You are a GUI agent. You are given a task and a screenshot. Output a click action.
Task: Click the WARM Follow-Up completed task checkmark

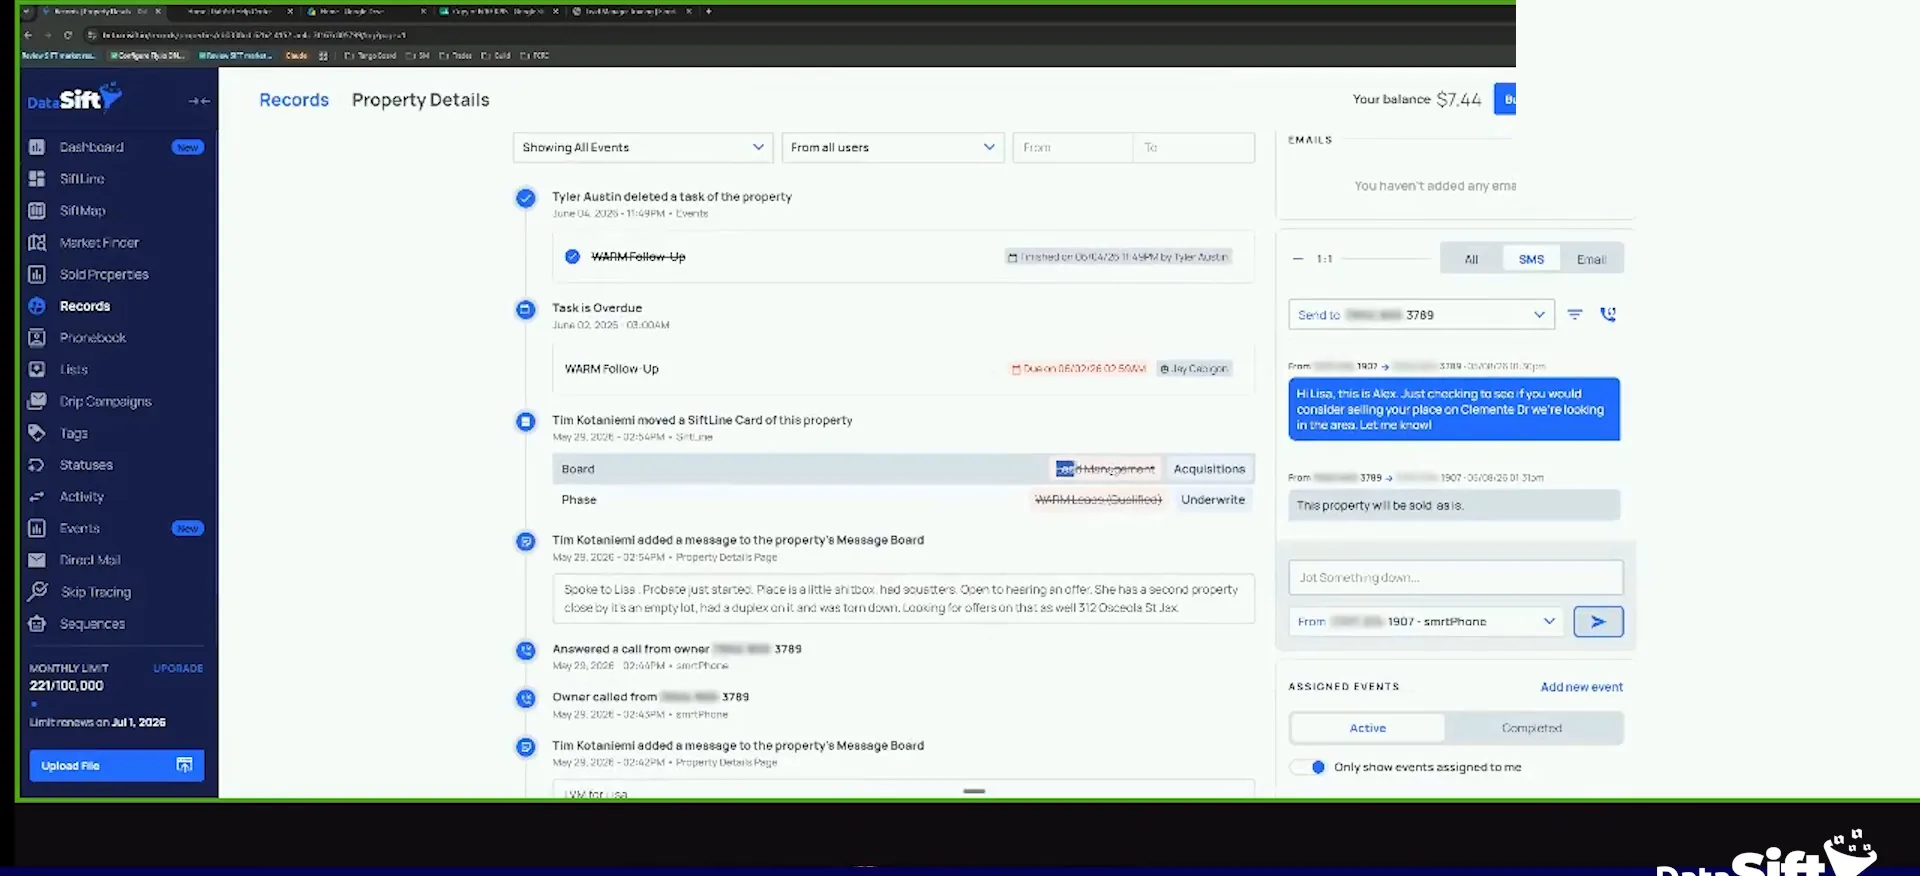coord(572,257)
